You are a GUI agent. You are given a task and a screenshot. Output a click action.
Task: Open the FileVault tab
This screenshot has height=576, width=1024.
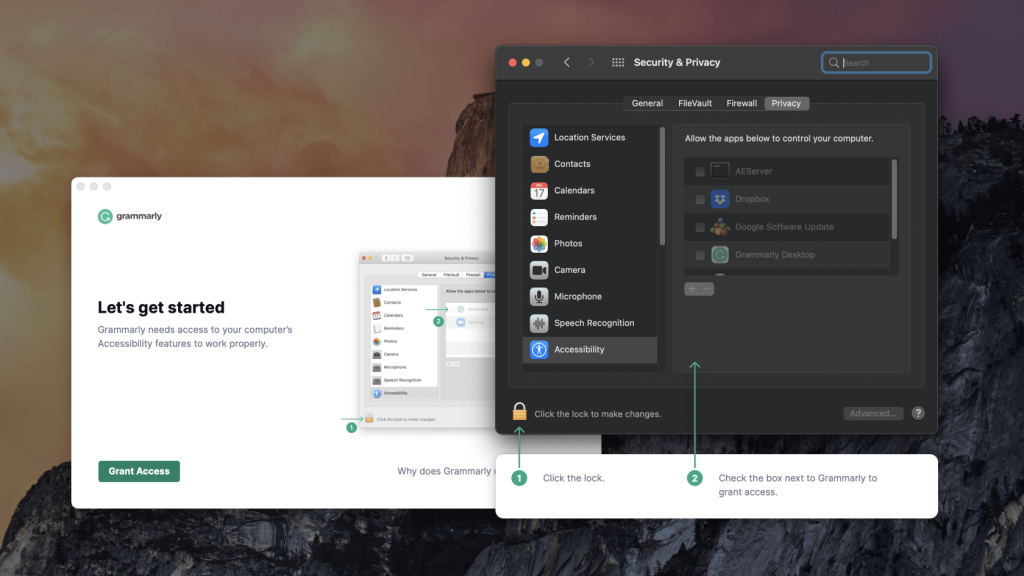point(695,103)
